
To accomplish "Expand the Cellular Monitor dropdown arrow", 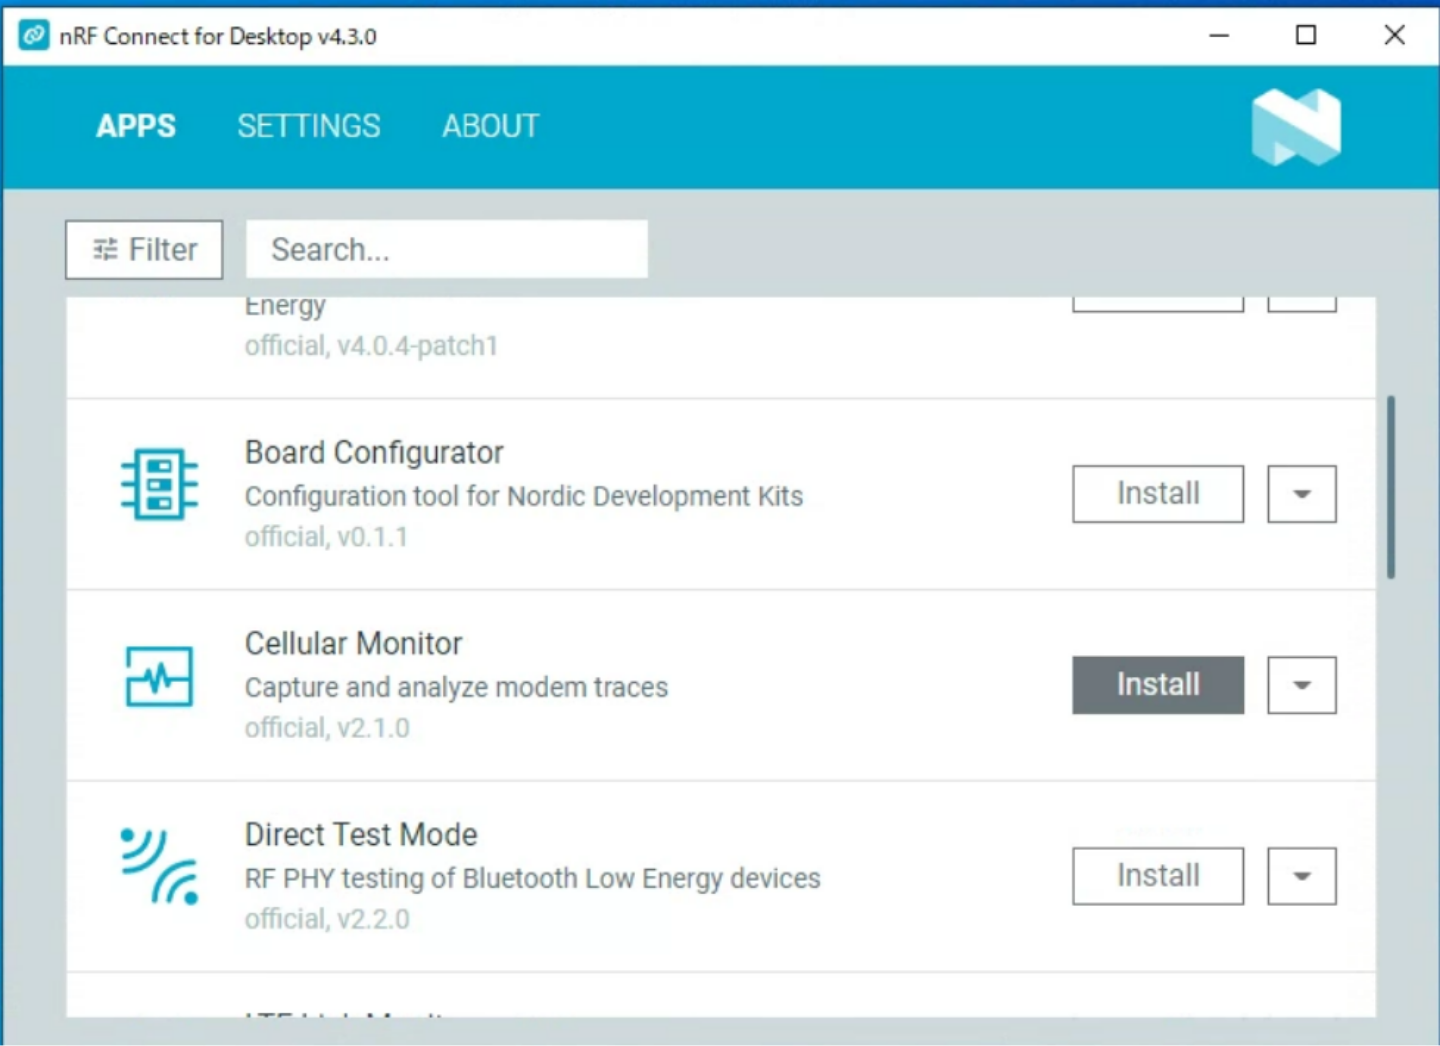I will click(x=1301, y=685).
